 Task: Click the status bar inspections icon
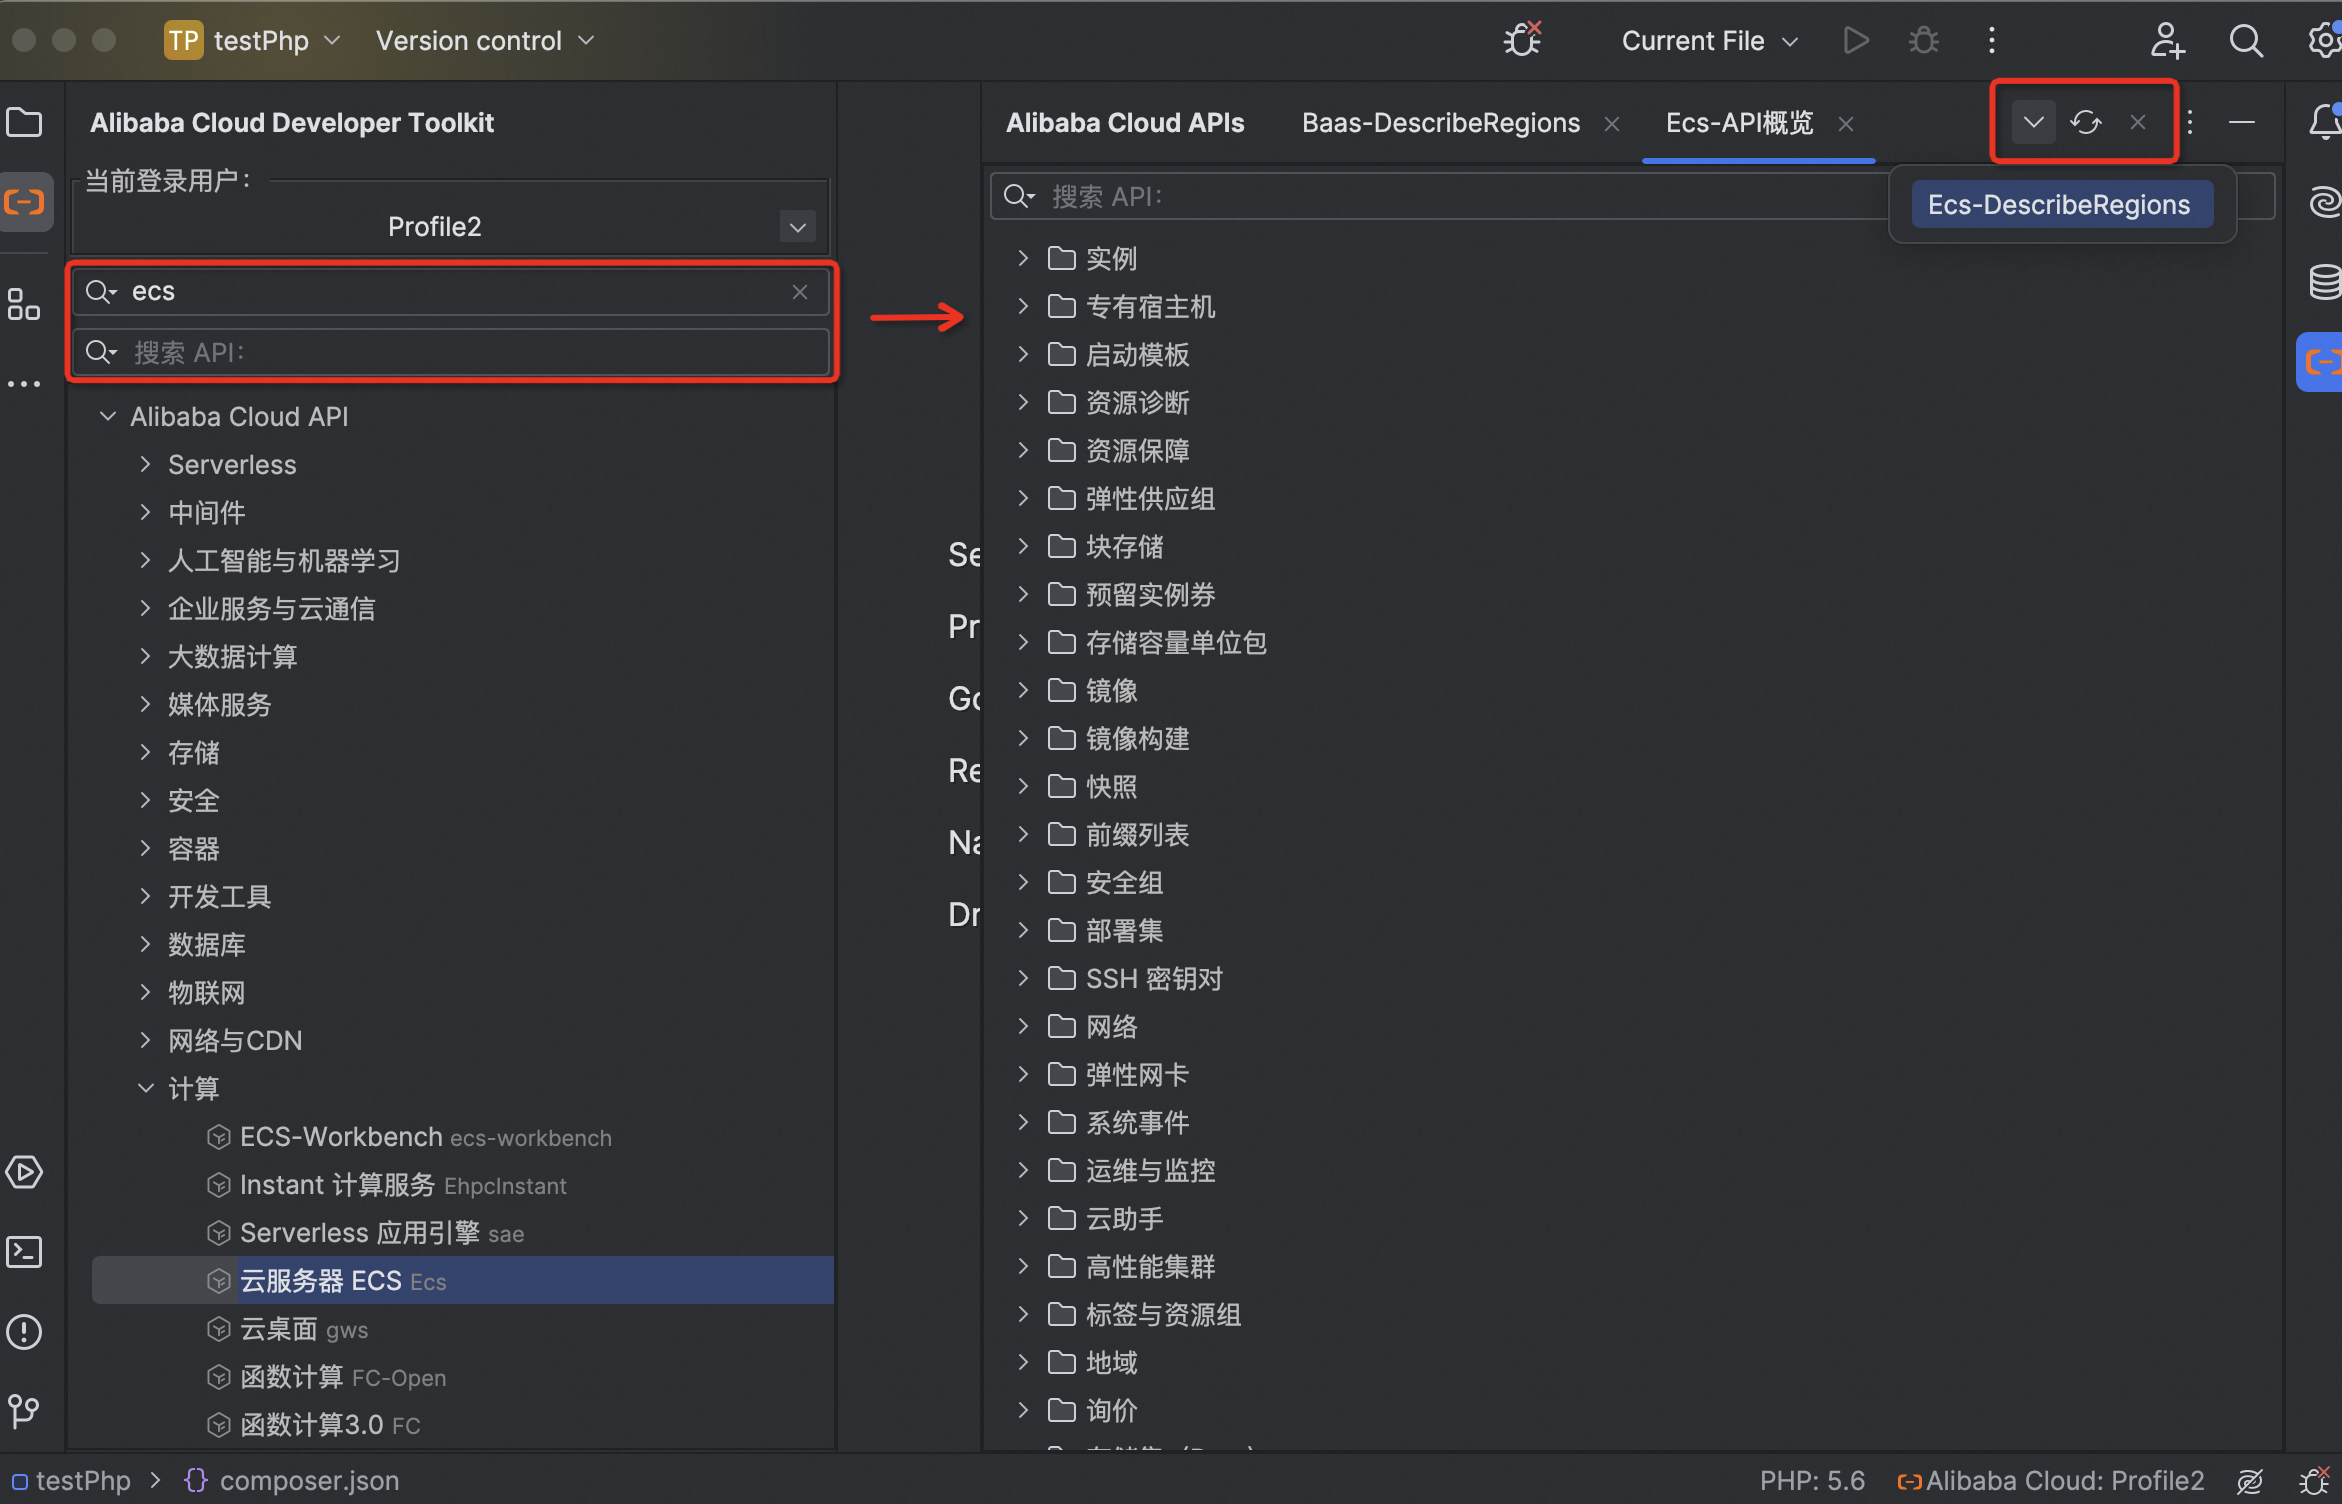(2250, 1481)
